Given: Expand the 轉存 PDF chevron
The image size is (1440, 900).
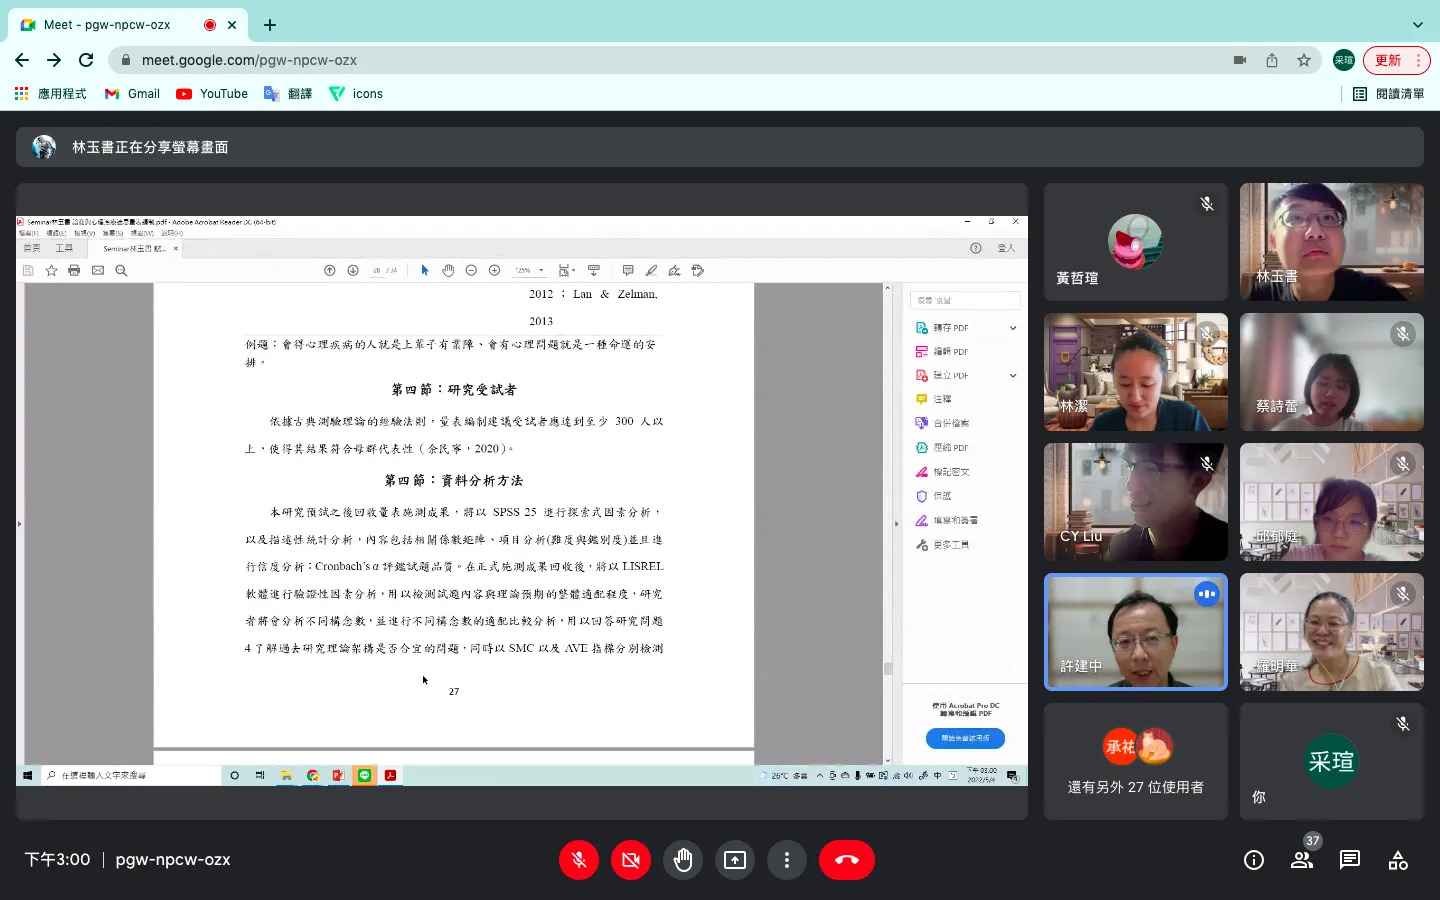Looking at the screenshot, I should pyautogui.click(x=1013, y=328).
